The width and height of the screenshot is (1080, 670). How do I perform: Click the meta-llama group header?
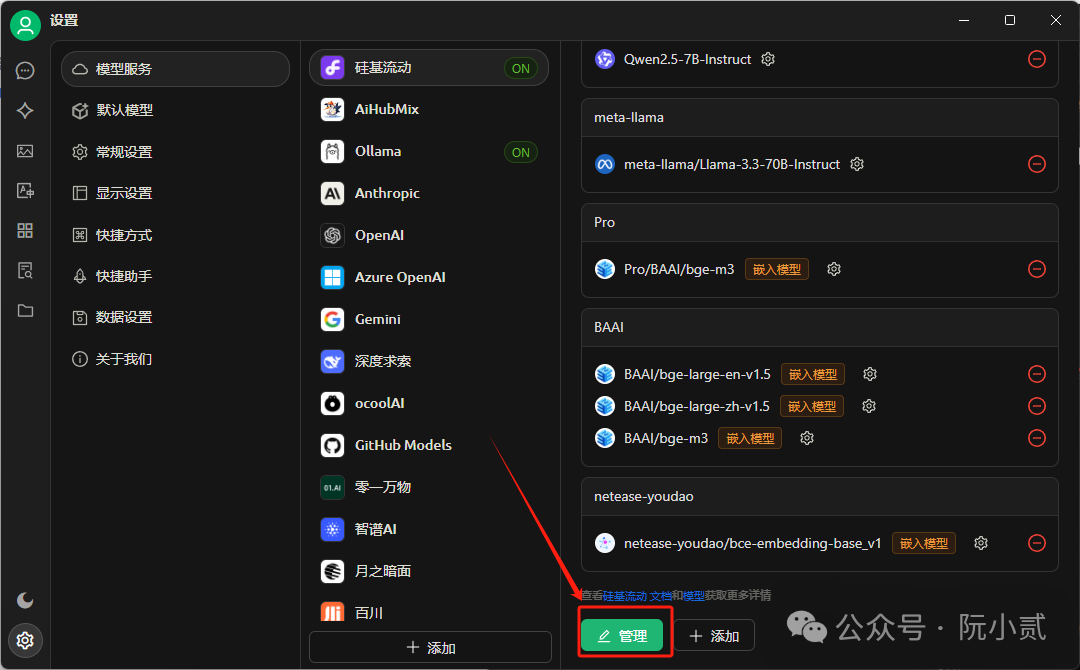820,118
